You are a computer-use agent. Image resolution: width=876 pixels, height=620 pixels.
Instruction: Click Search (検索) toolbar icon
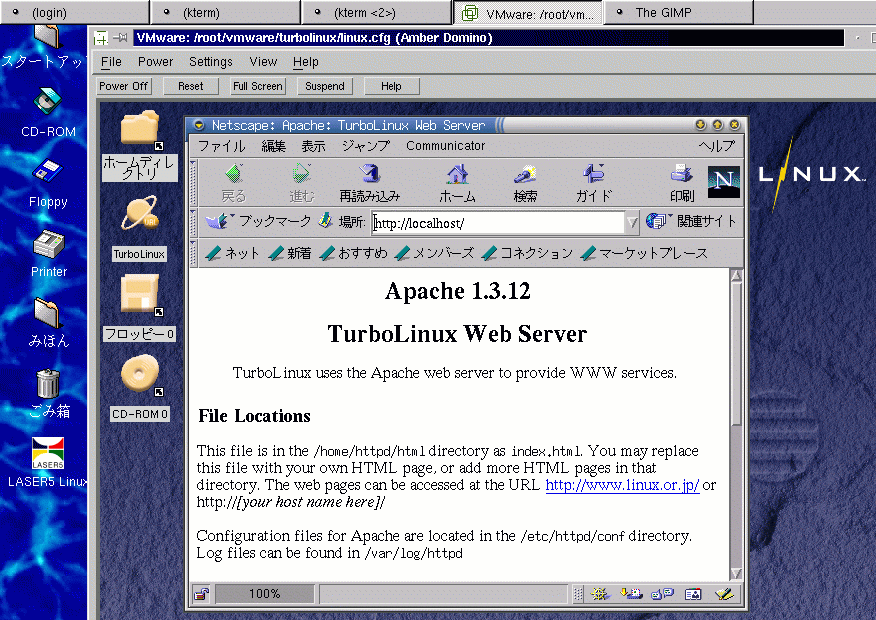(x=525, y=174)
